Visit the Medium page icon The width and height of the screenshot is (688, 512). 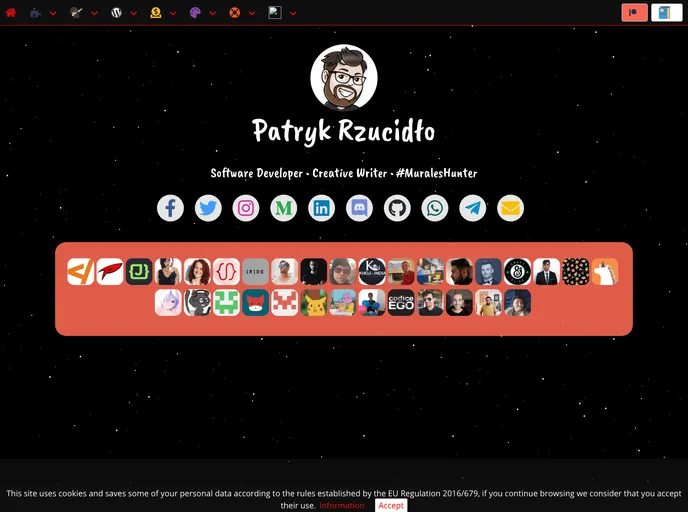click(x=284, y=208)
